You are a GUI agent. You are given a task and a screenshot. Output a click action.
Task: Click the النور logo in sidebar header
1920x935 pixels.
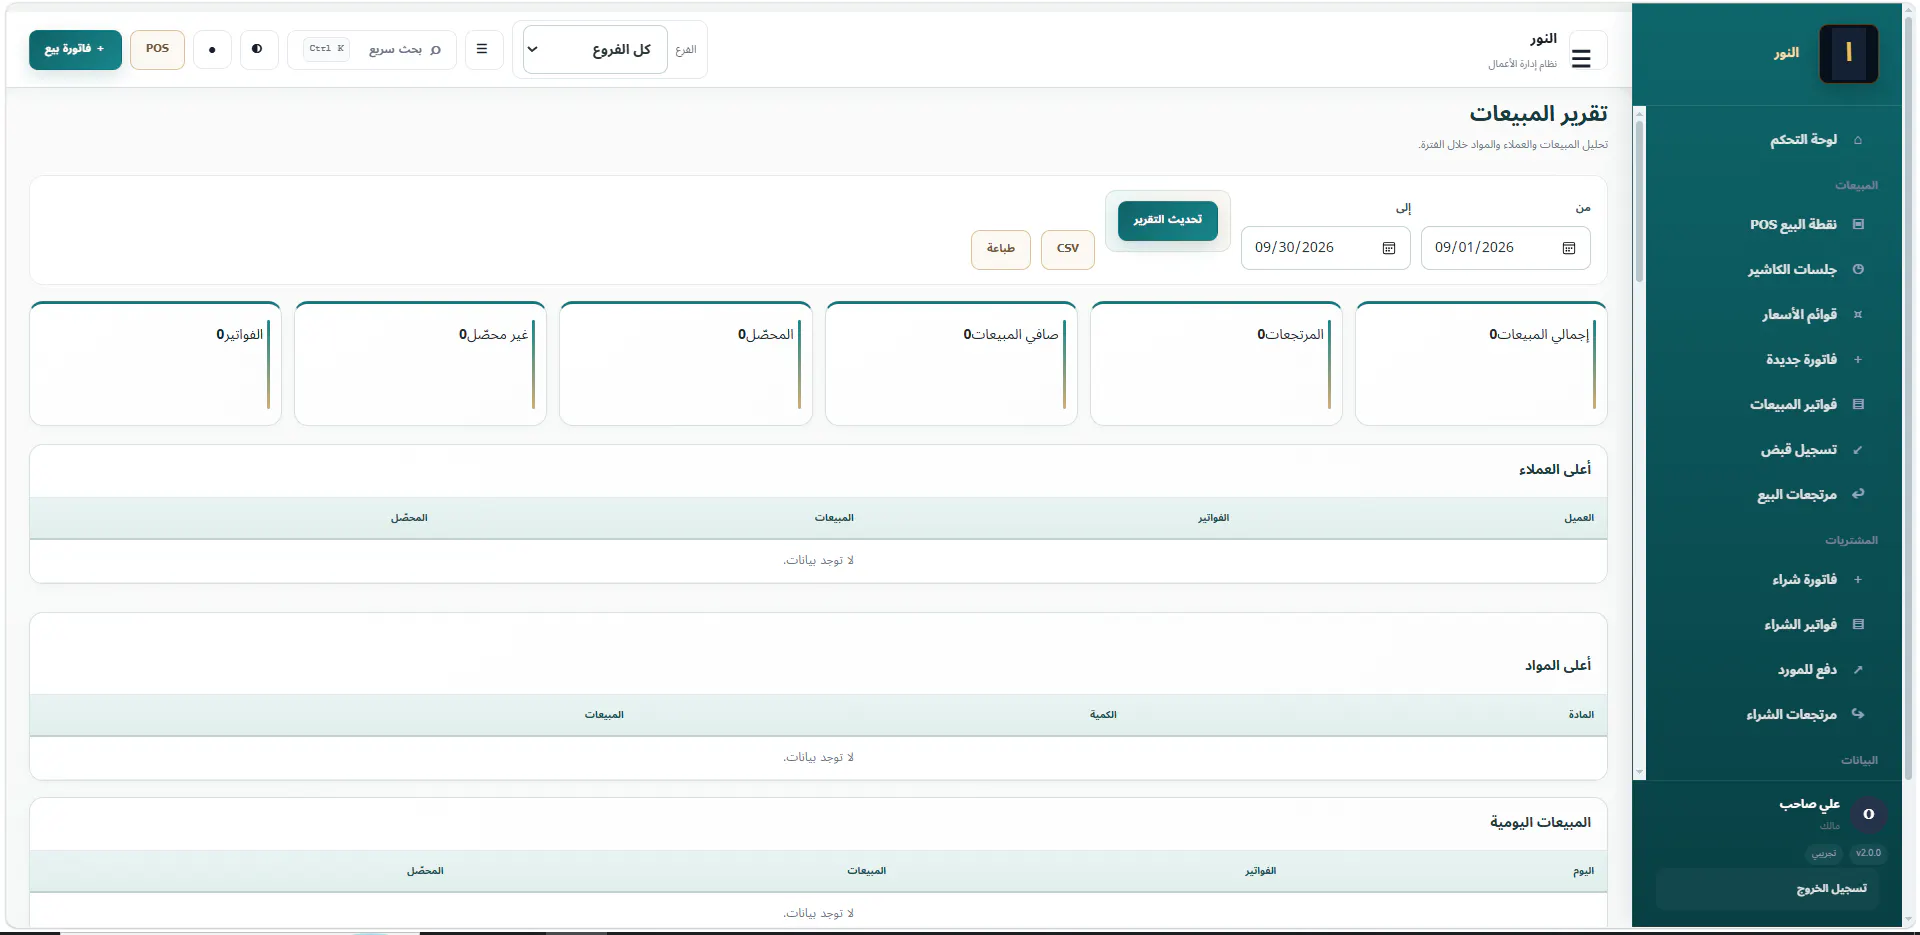[x=1849, y=53]
